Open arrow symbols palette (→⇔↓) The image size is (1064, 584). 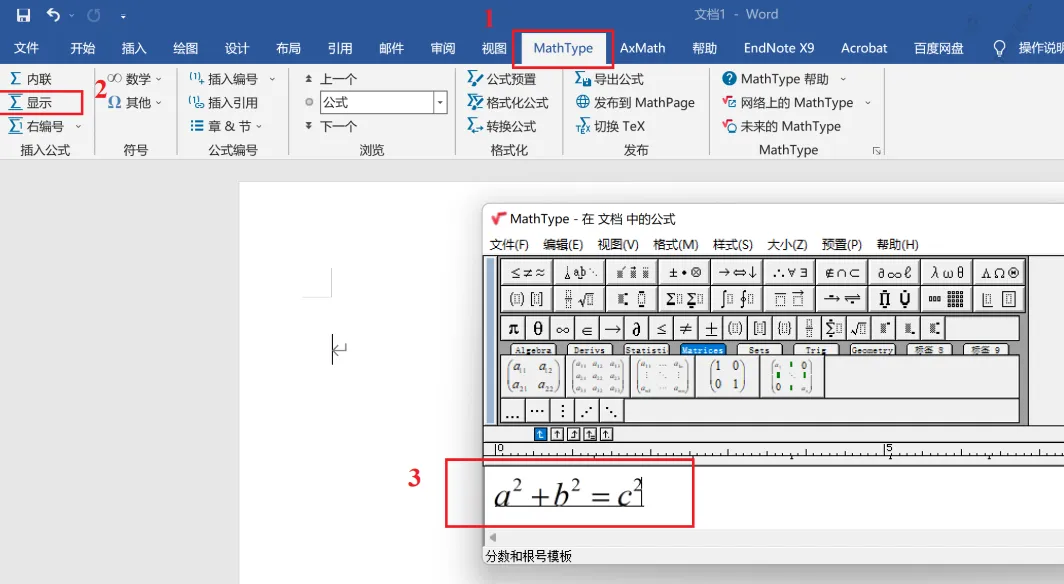click(738, 273)
